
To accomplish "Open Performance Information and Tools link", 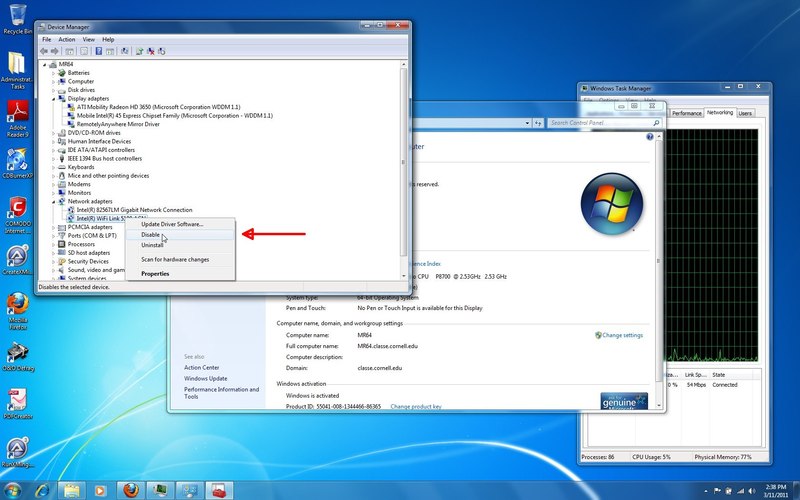I will 221,393.
